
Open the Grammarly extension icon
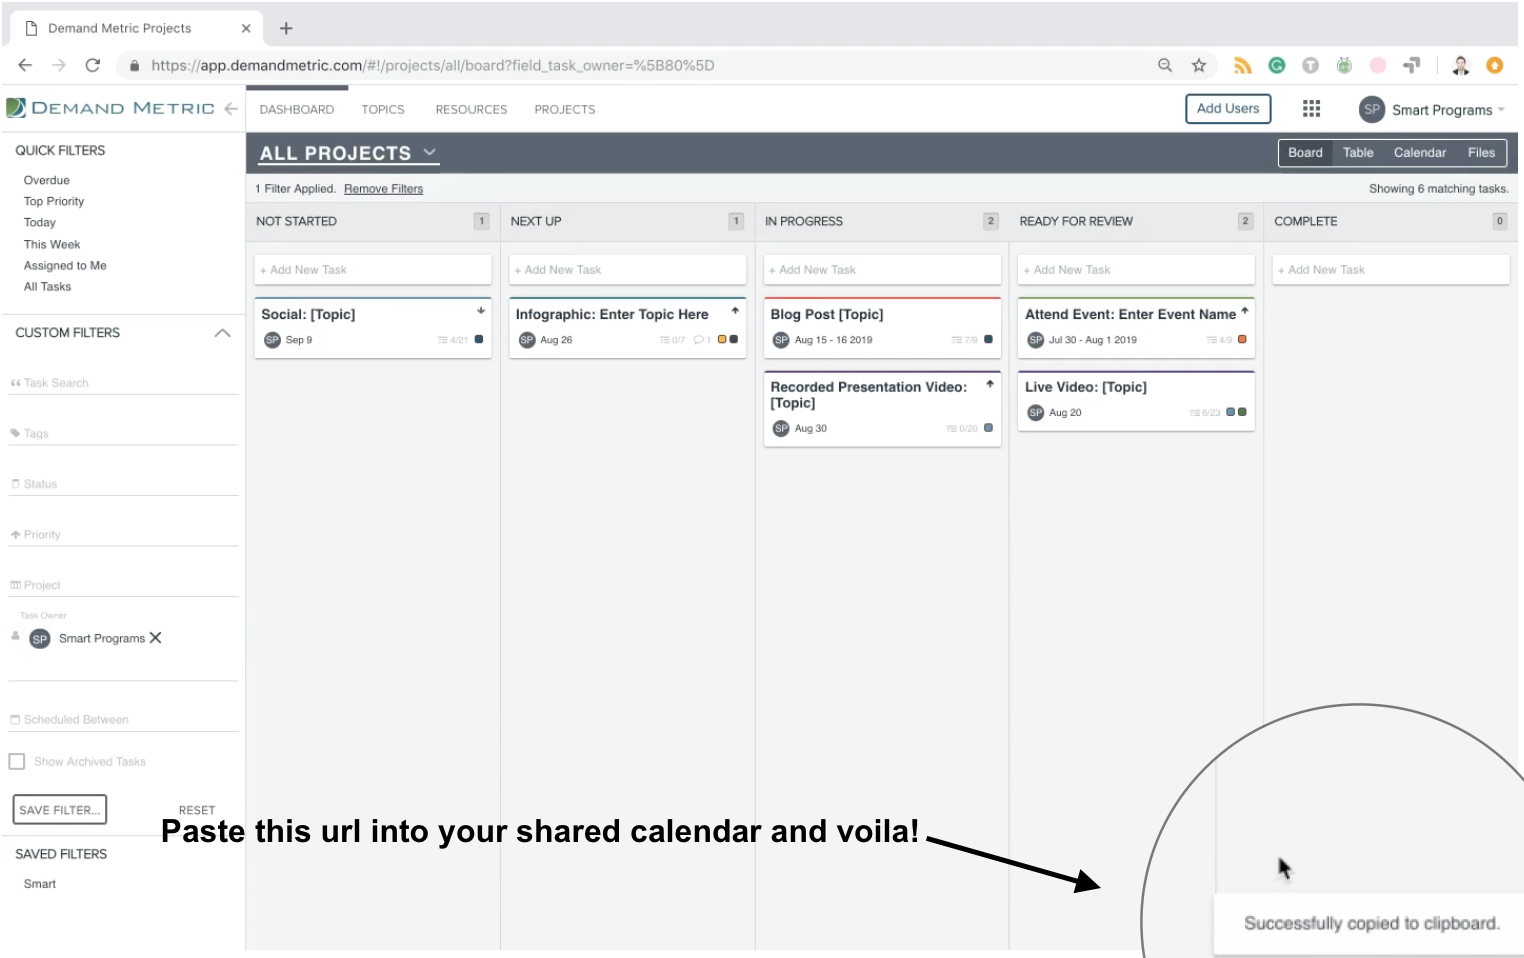(1277, 65)
